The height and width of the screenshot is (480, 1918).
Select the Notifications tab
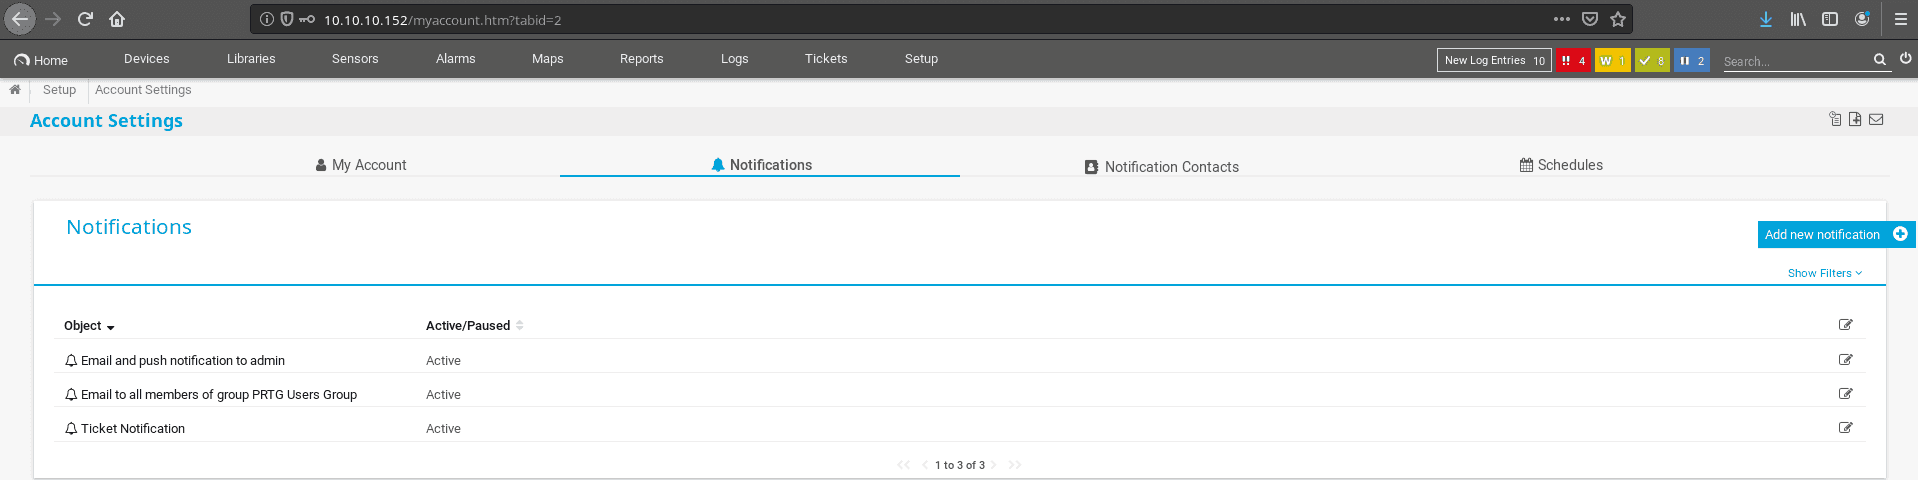[x=761, y=165]
